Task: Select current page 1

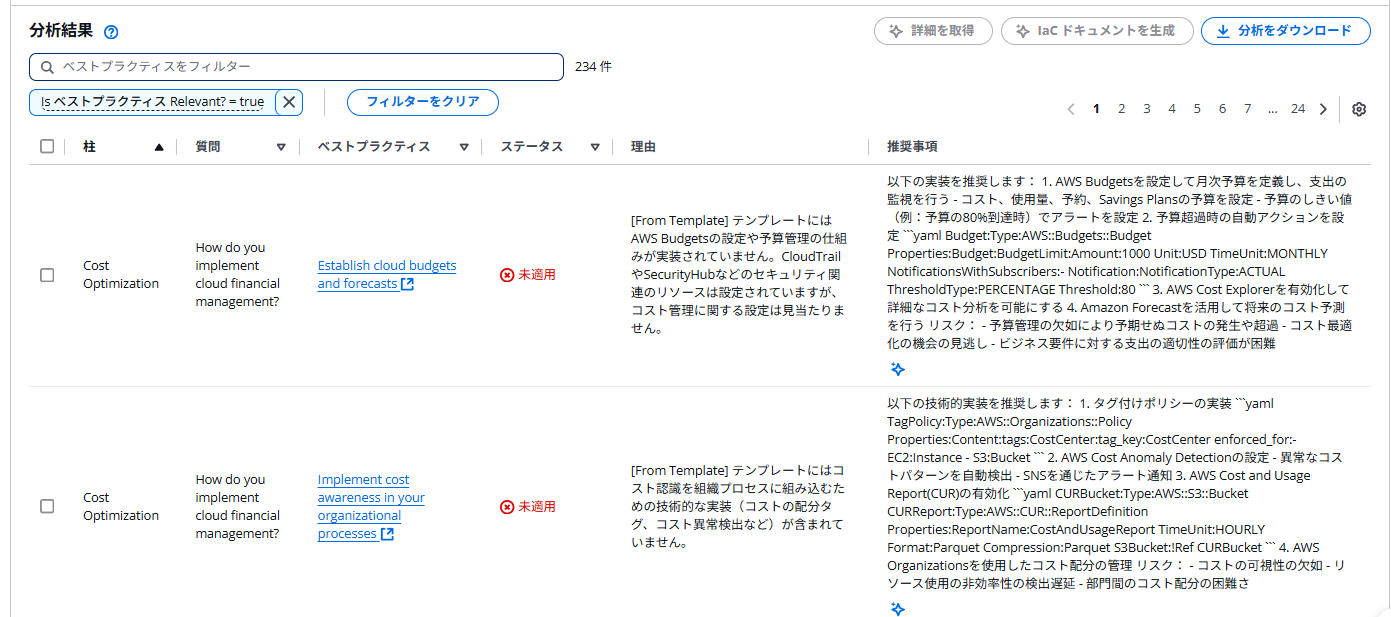Action: [x=1096, y=109]
